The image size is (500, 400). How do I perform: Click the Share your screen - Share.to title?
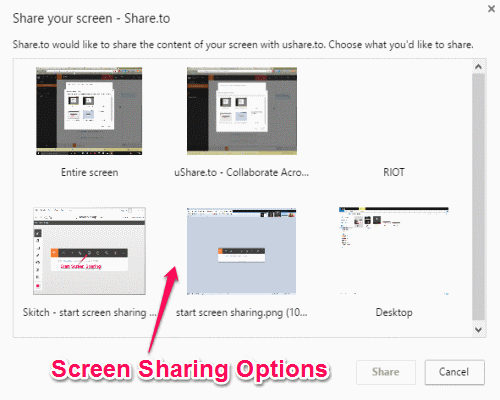pos(91,18)
